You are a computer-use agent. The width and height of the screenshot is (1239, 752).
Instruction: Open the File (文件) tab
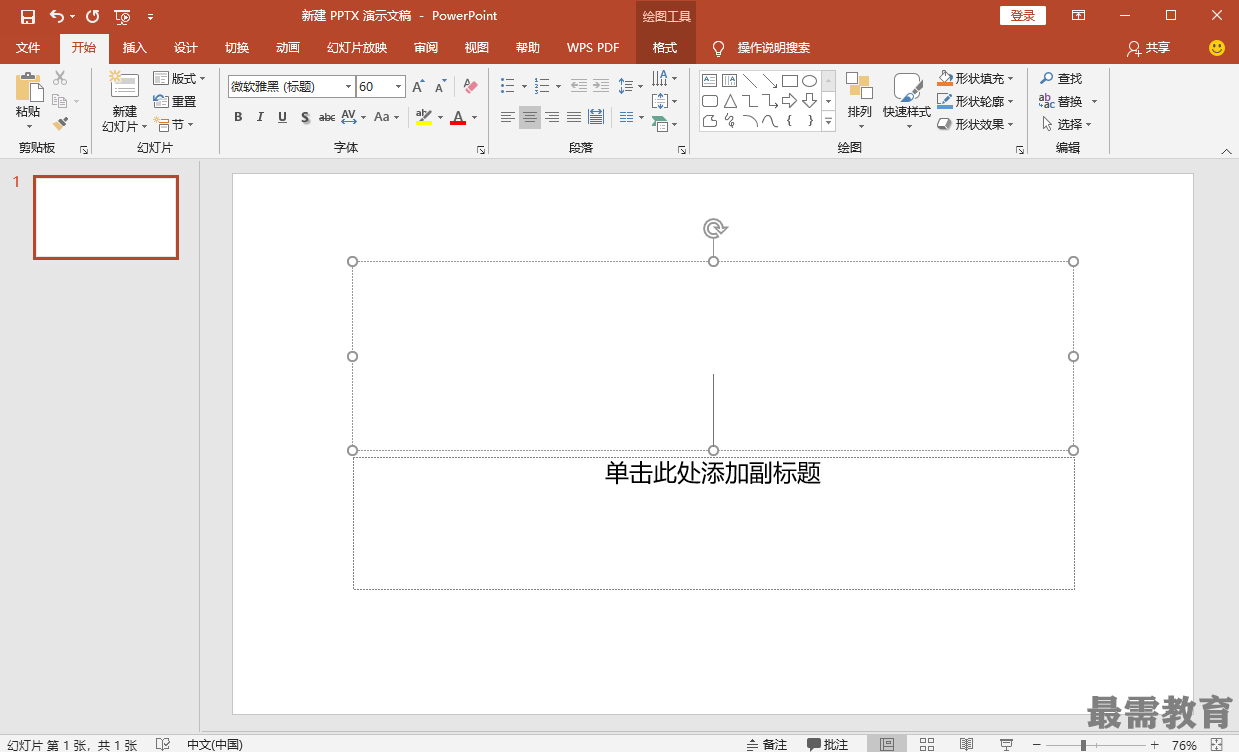(x=28, y=48)
